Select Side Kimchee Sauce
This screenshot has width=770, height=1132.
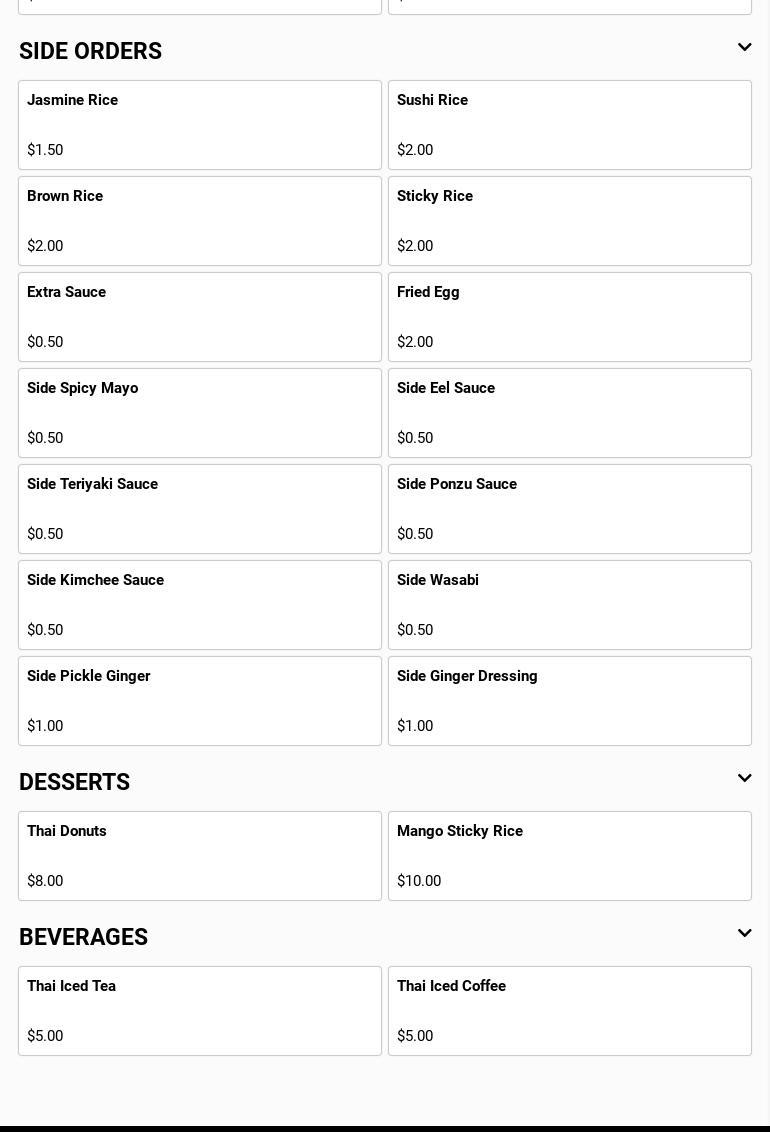click(200, 605)
